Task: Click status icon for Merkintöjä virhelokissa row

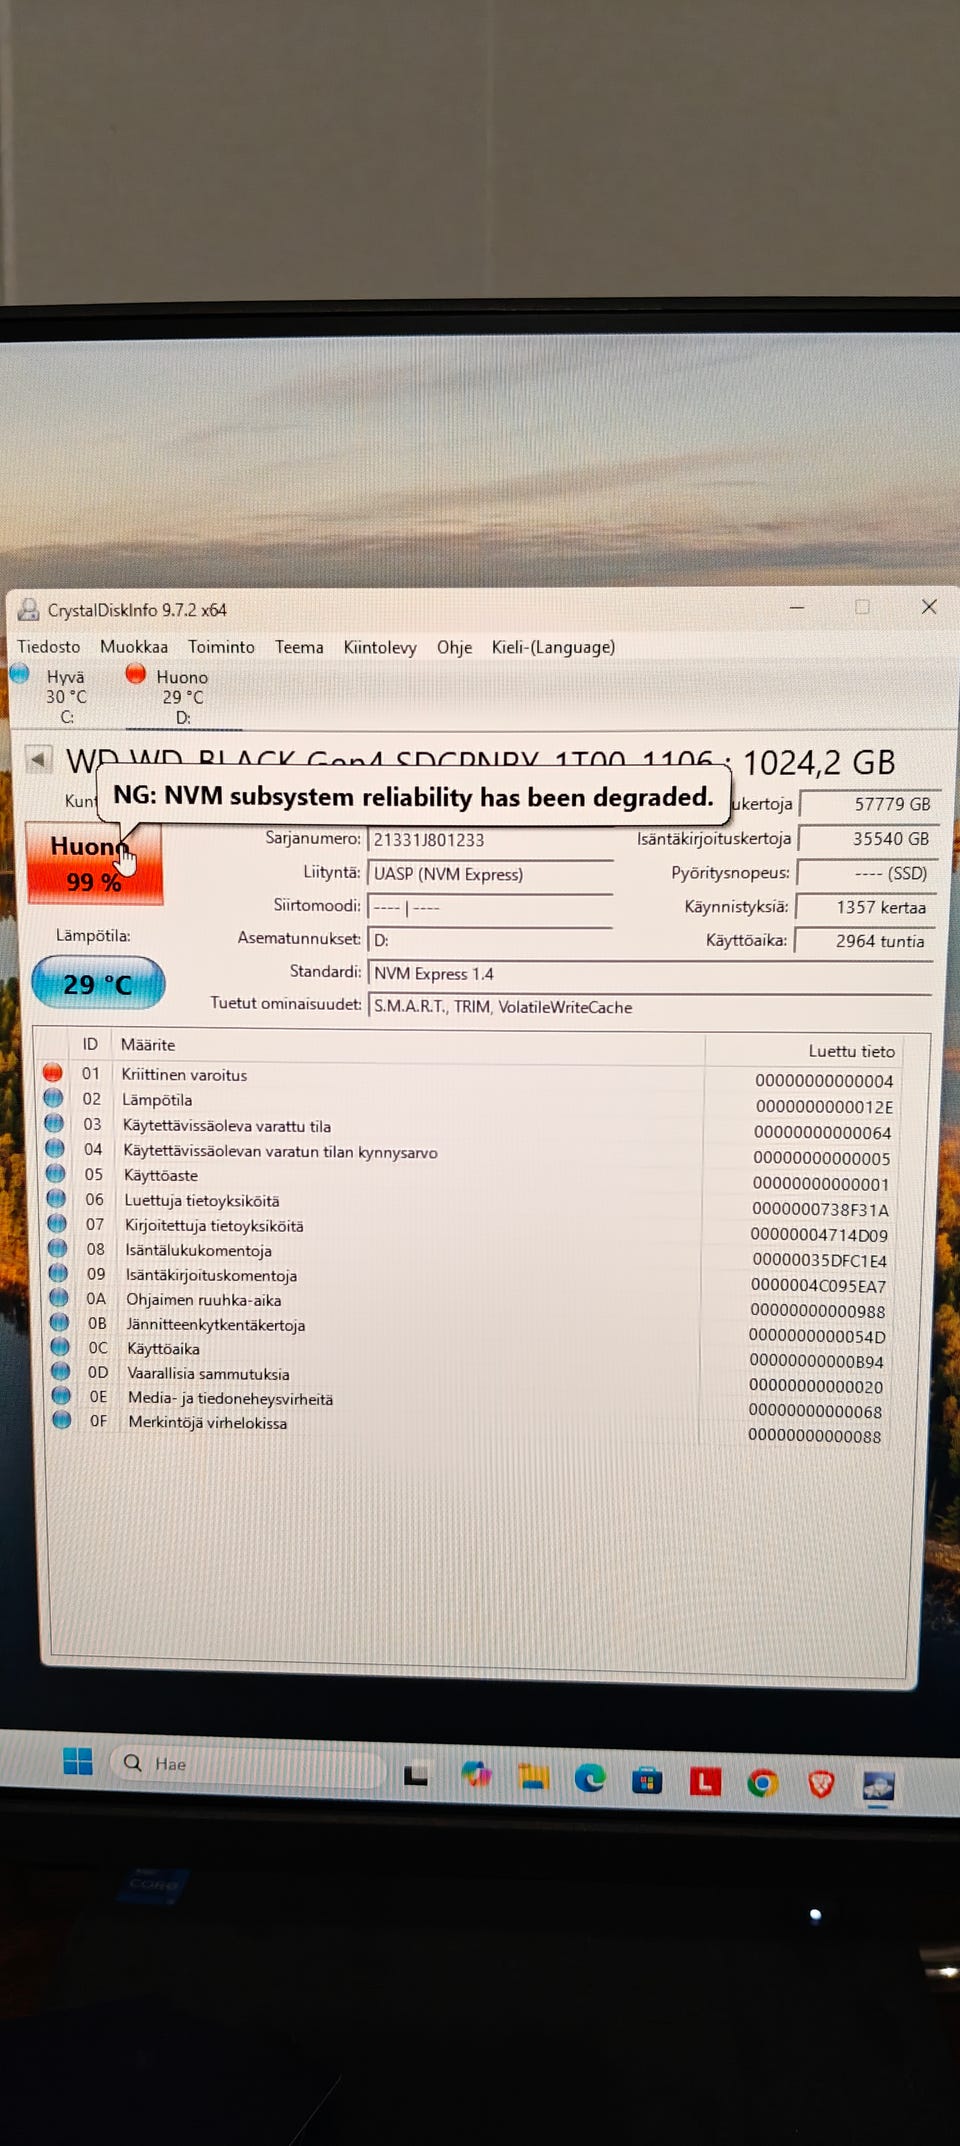Action: tap(62, 1419)
